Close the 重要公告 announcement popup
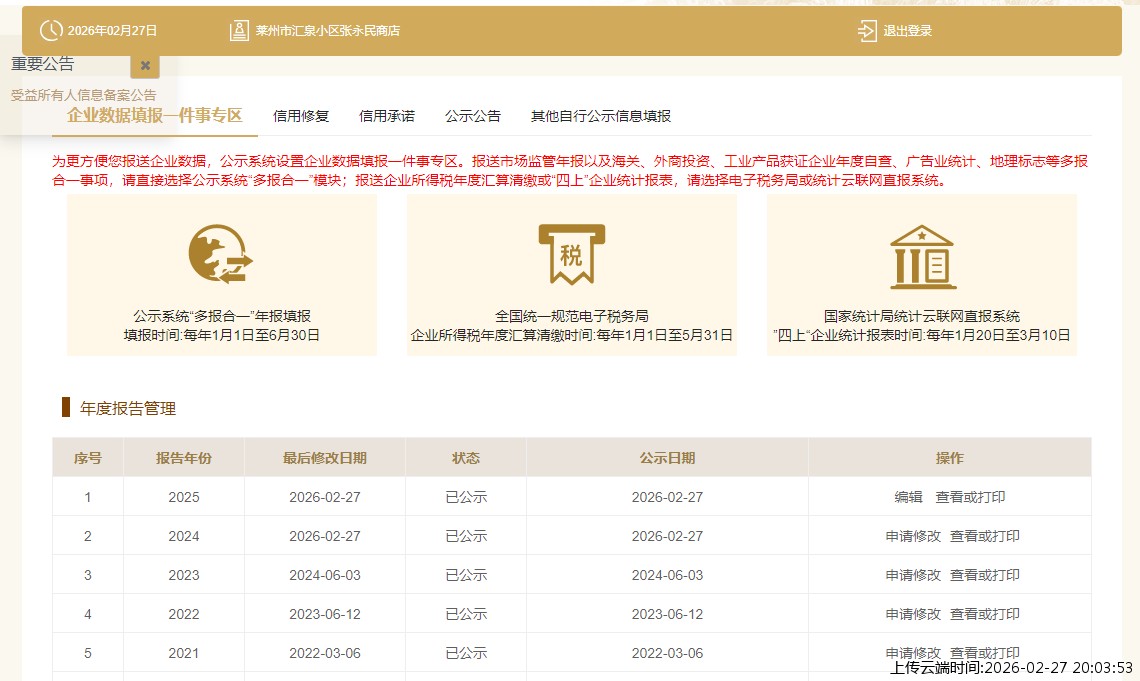This screenshot has width=1140, height=681. tap(145, 65)
